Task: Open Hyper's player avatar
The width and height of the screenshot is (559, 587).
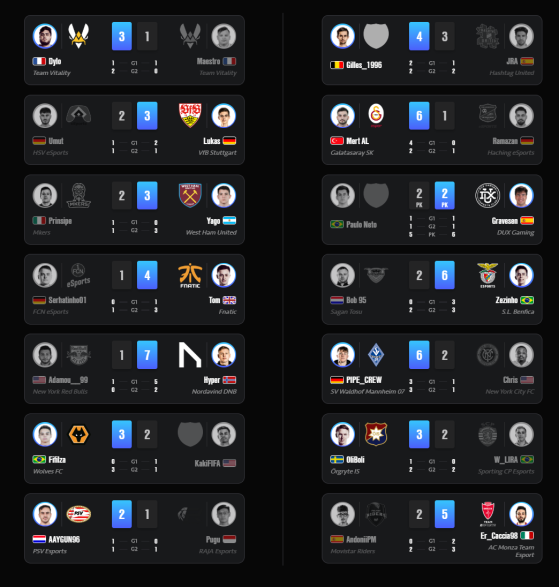Action: click(224, 355)
